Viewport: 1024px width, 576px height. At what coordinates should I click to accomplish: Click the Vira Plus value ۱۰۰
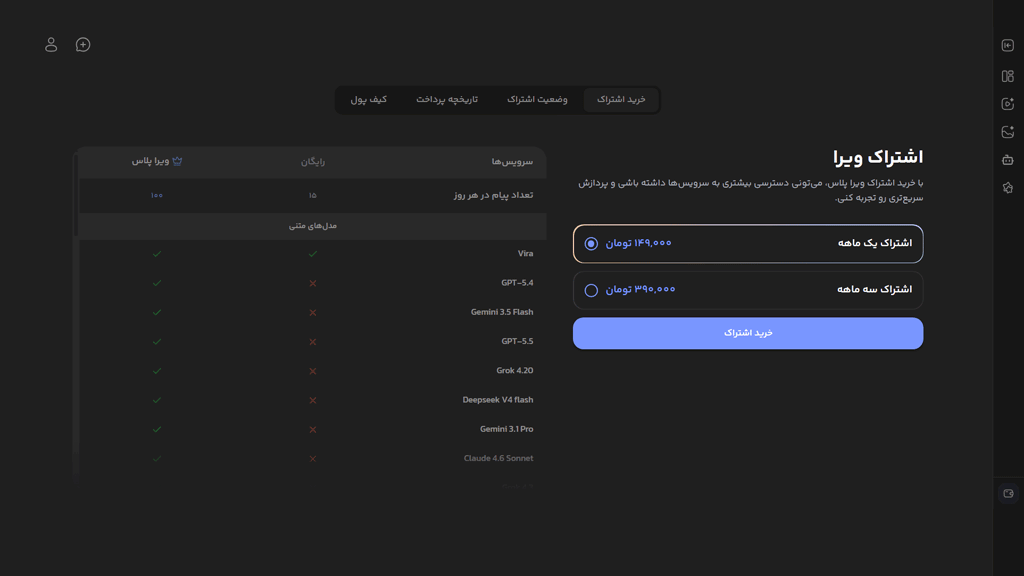[x=157, y=195]
